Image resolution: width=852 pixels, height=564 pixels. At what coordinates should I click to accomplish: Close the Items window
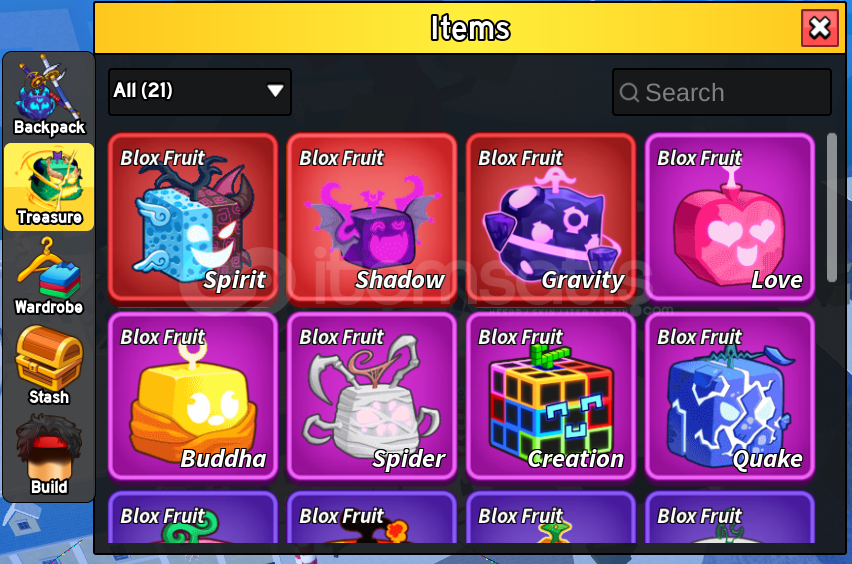pos(819,28)
